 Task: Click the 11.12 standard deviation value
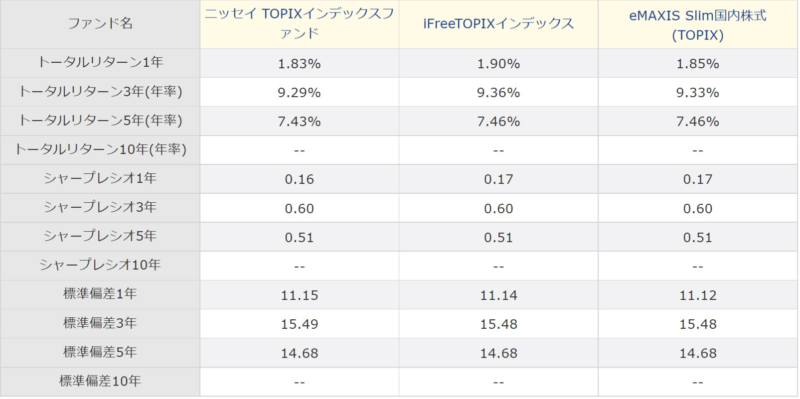click(x=697, y=295)
